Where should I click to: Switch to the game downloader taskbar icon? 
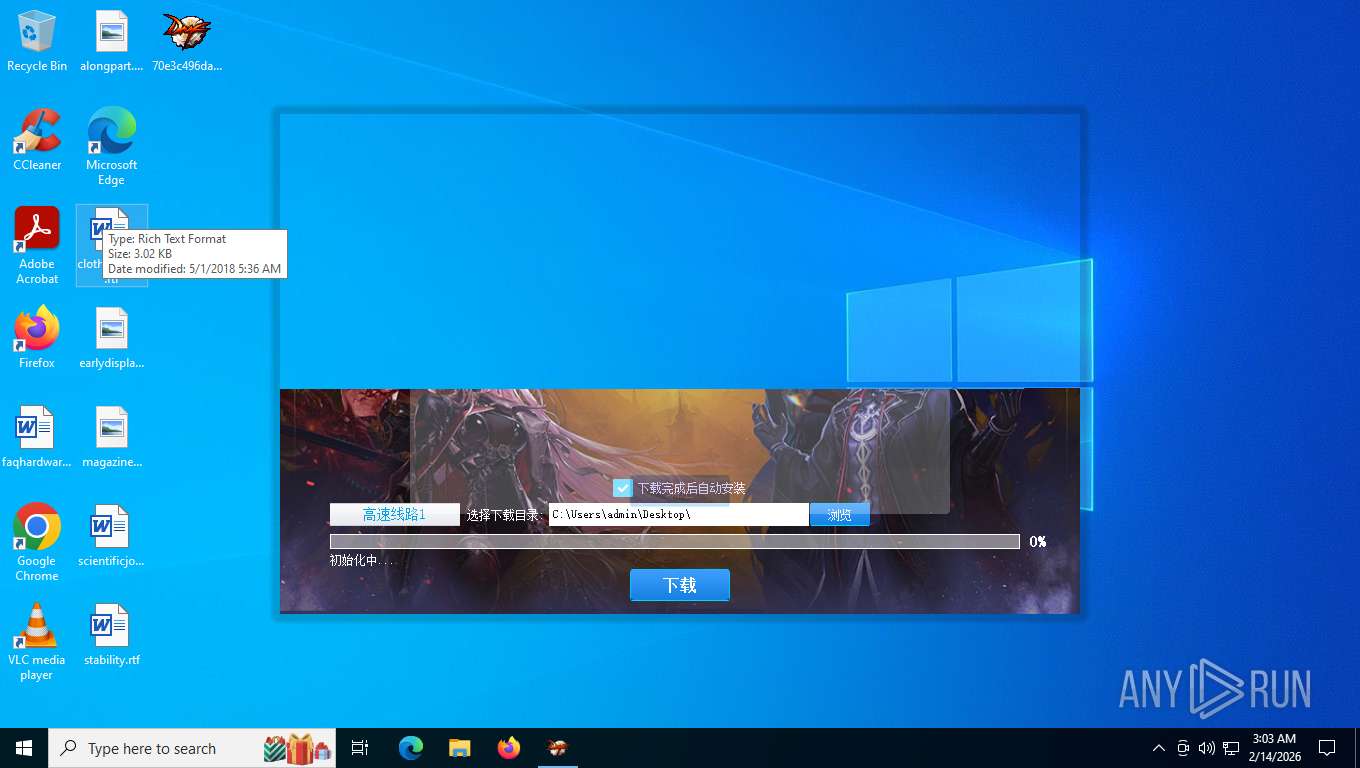coord(558,748)
